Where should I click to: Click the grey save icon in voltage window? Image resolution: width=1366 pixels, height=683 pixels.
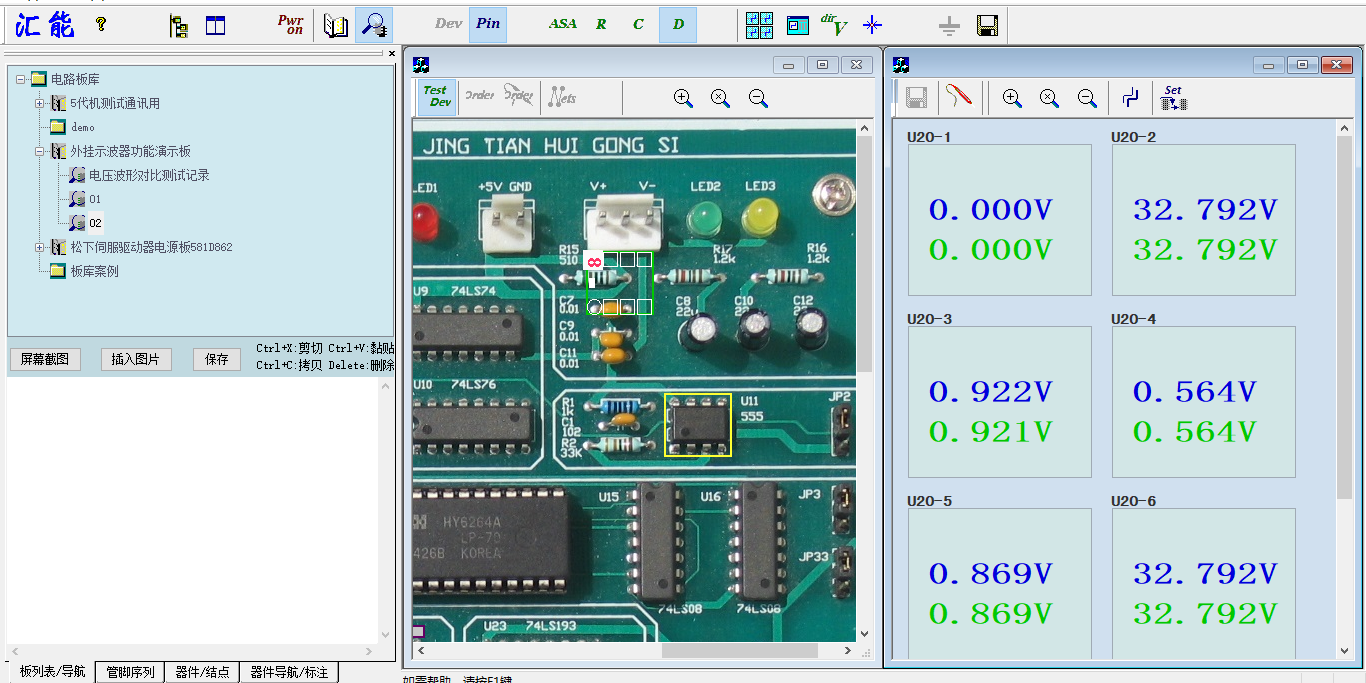point(916,97)
